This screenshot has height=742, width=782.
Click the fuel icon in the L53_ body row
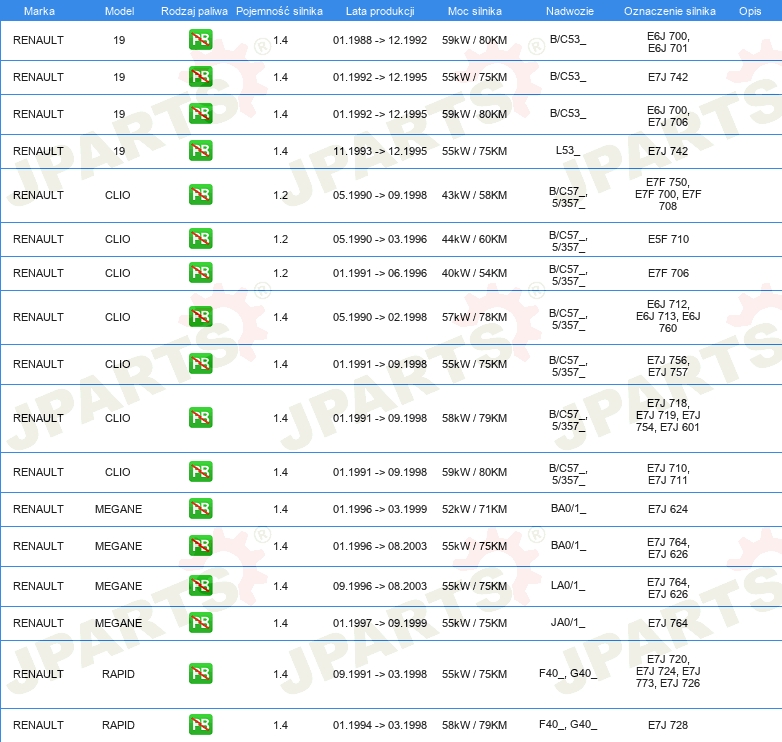200,151
